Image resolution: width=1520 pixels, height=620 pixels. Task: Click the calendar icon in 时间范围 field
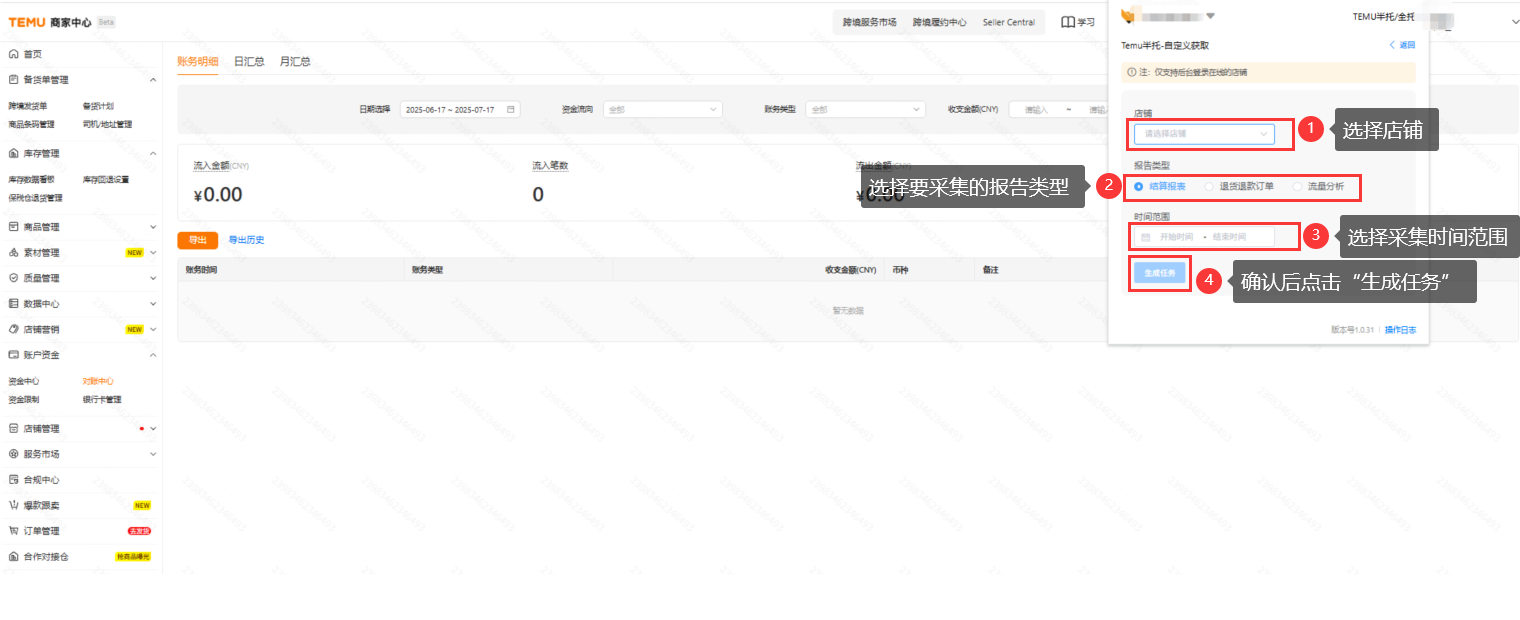1146,237
